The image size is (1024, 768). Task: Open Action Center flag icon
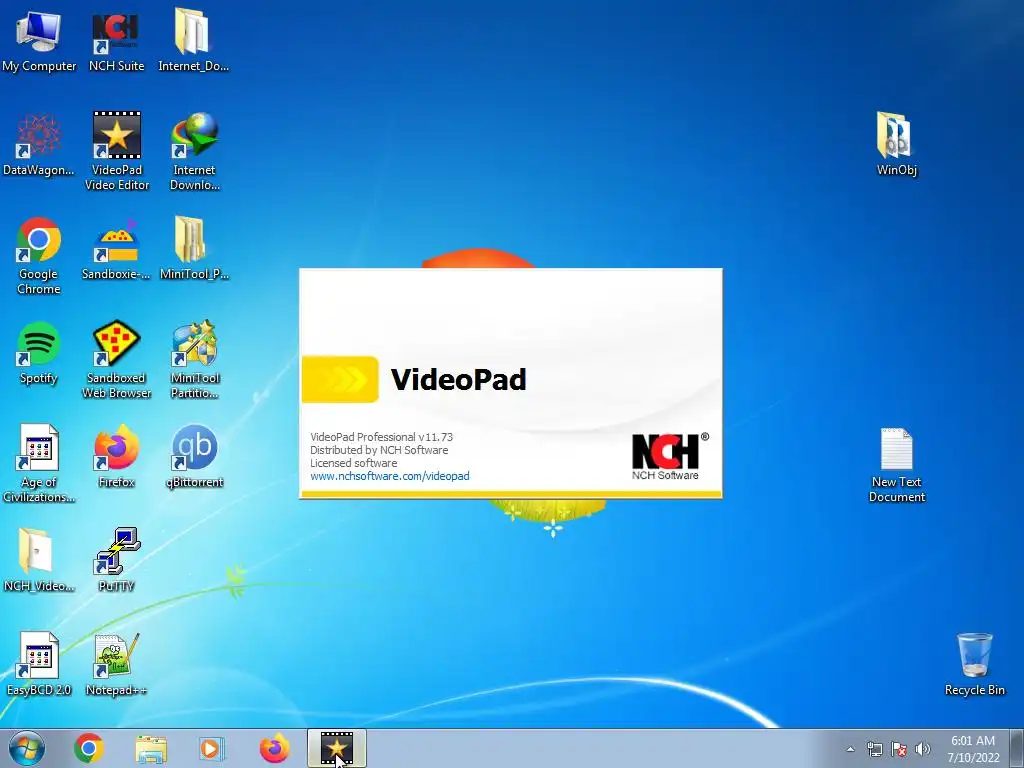tap(899, 749)
